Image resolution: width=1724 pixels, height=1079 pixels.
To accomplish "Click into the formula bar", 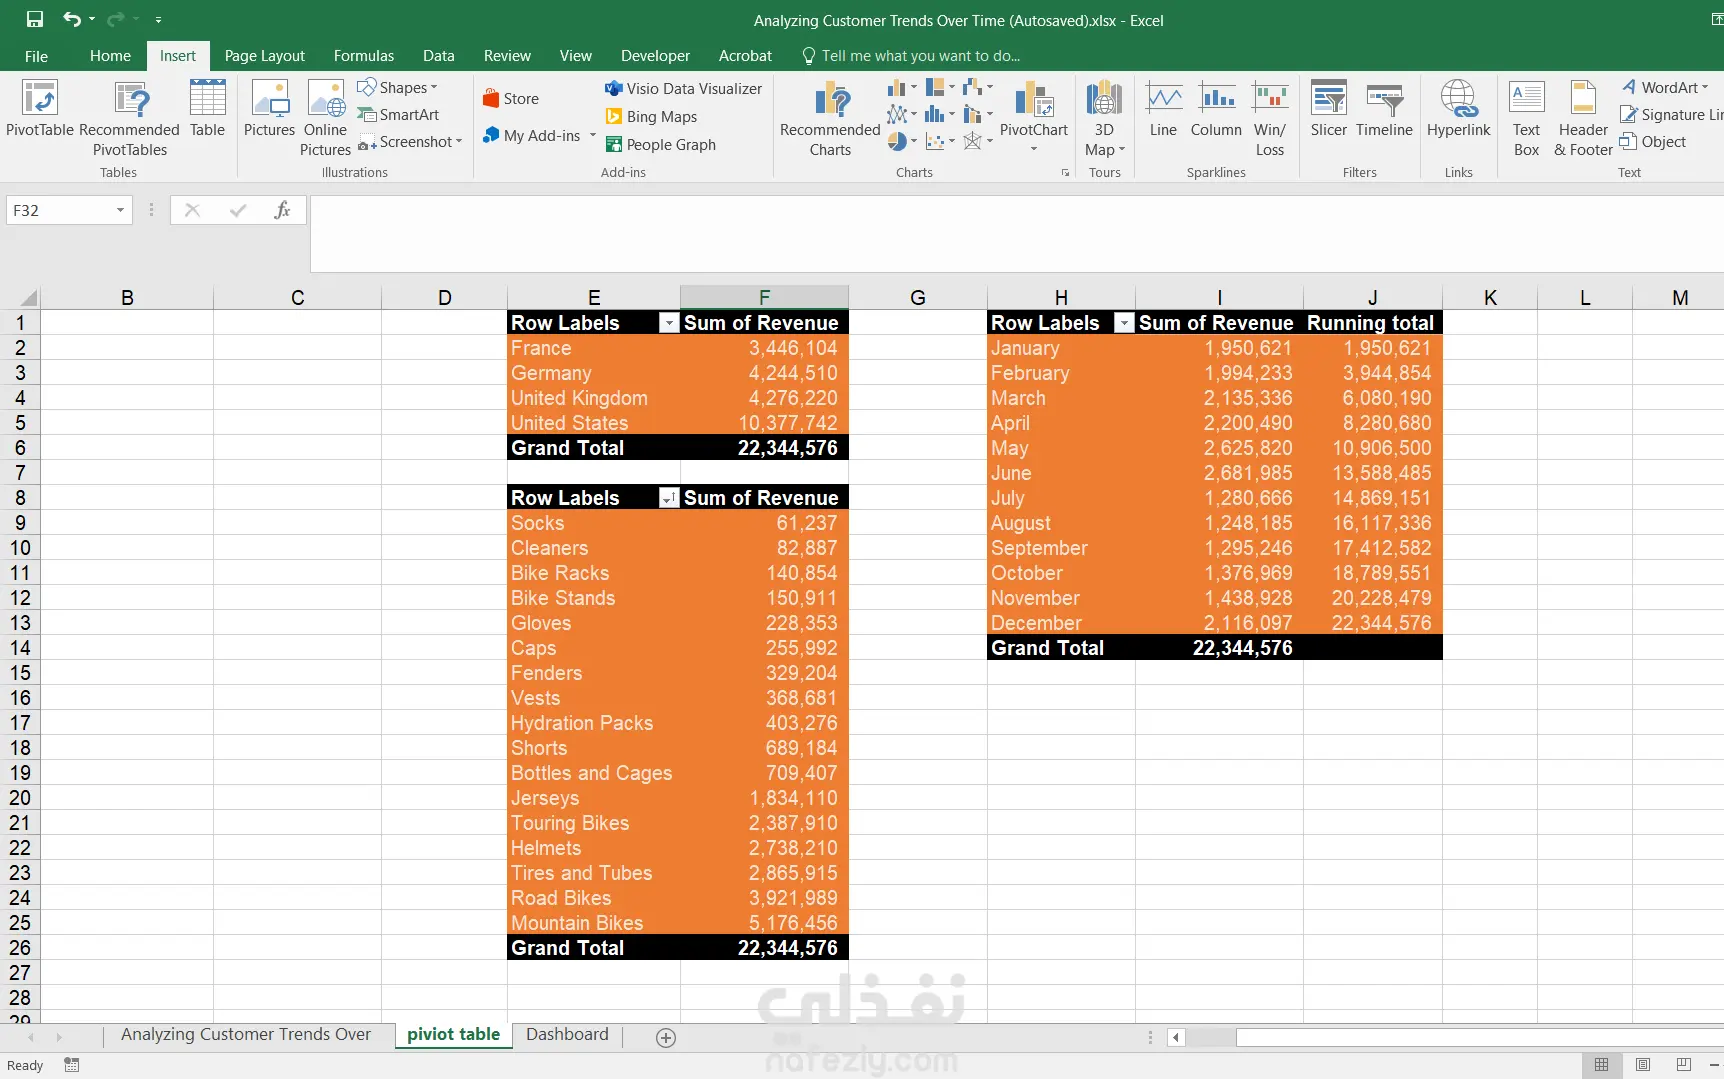I will (x=1017, y=234).
